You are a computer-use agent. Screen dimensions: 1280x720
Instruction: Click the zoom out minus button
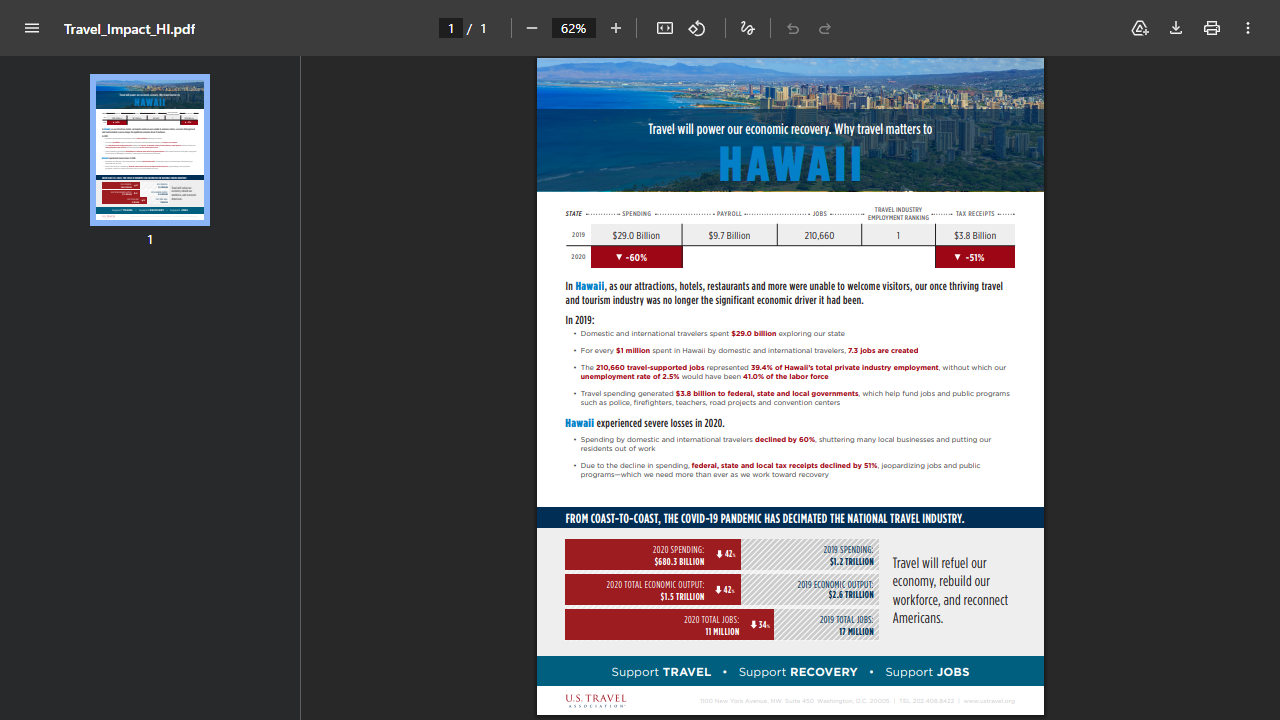tap(532, 28)
